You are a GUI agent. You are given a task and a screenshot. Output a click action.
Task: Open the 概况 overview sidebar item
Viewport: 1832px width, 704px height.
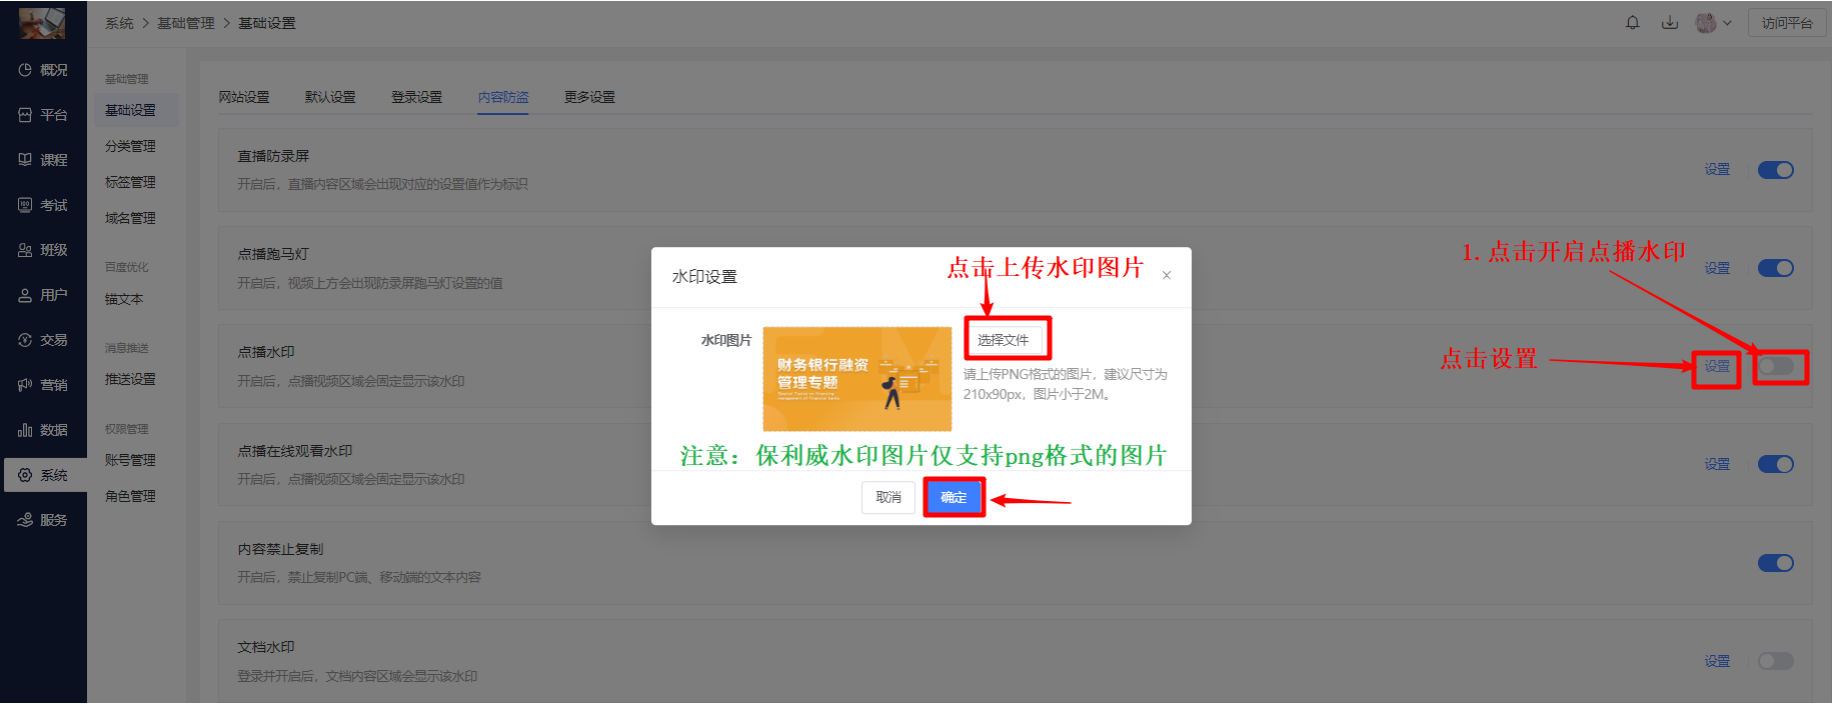click(43, 70)
